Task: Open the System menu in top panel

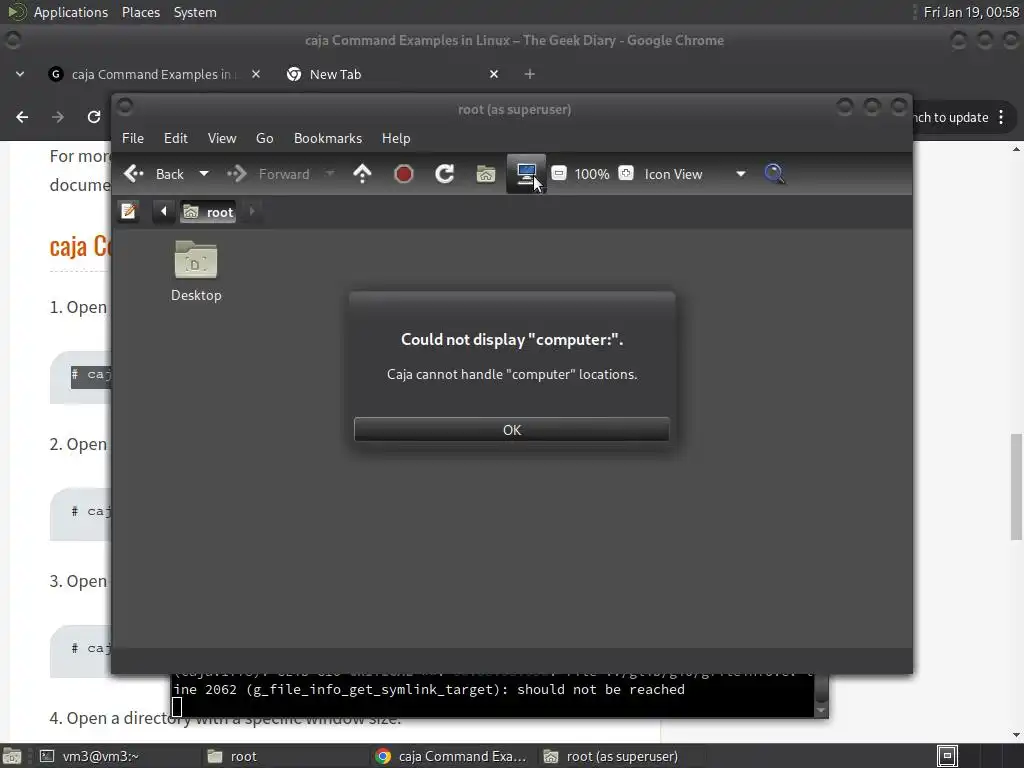Action: 195,12
